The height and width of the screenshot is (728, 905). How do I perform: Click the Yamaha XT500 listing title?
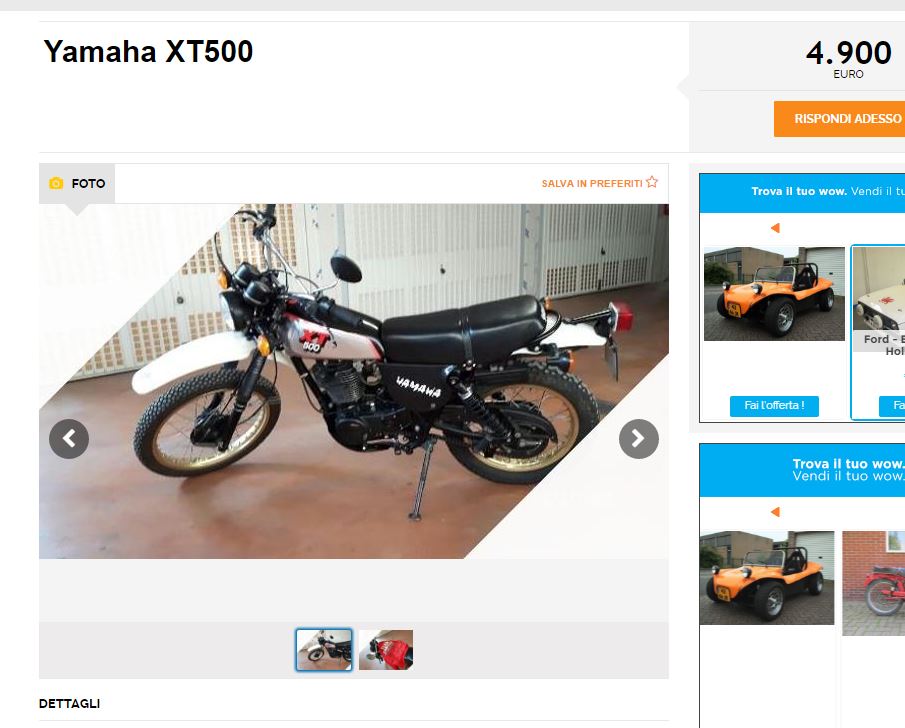[148, 51]
